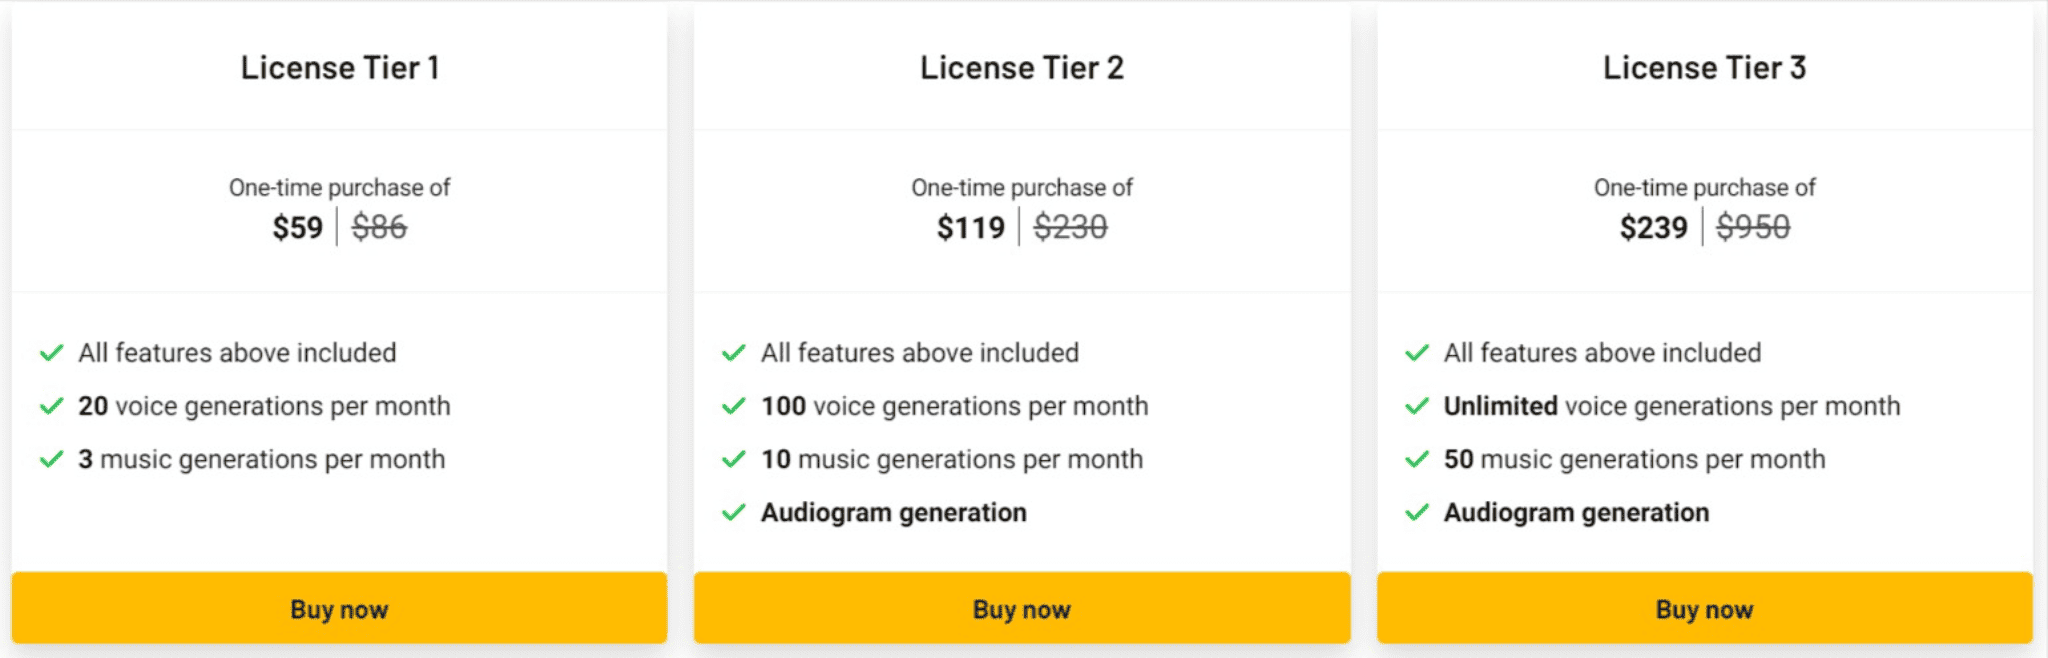Click checkmark beside 10 music generations
Image resolution: width=2048 pixels, height=658 pixels.
click(x=734, y=459)
